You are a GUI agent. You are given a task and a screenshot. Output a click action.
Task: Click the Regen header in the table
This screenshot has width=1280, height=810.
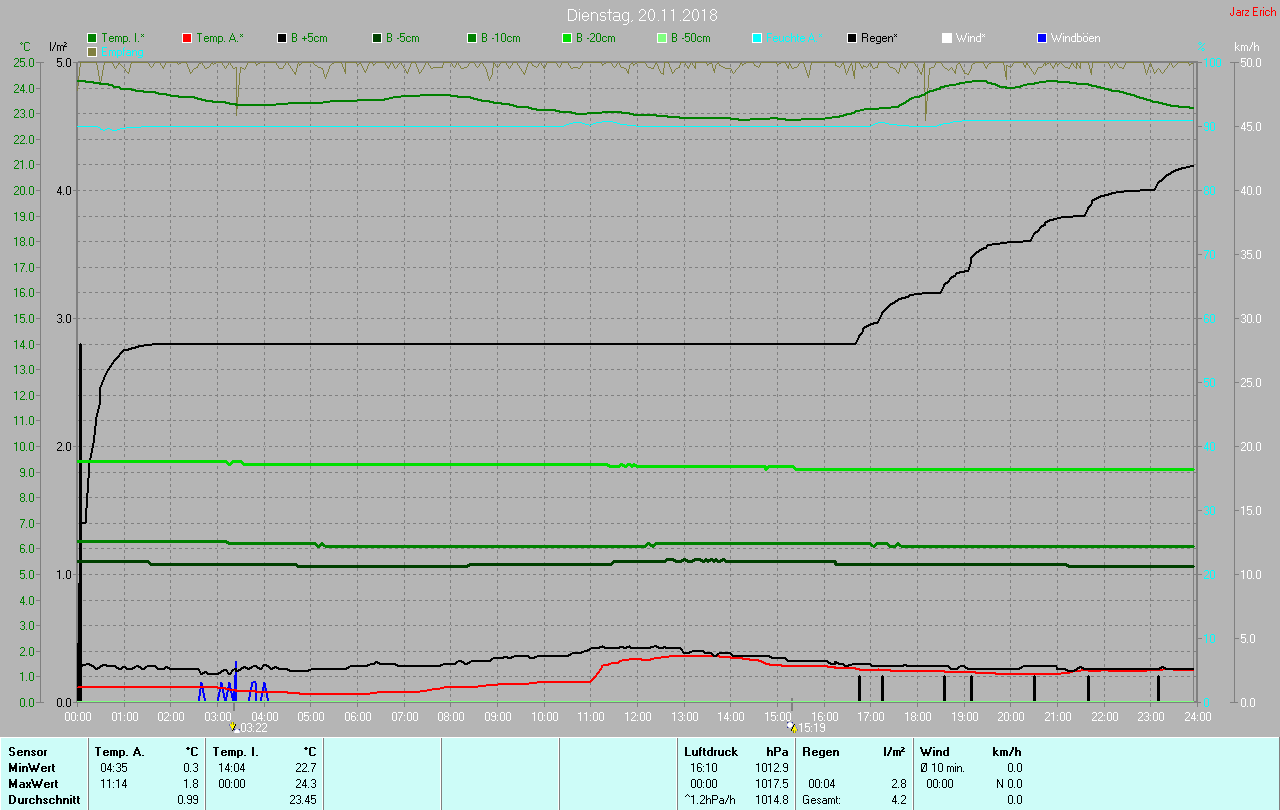pos(821,752)
